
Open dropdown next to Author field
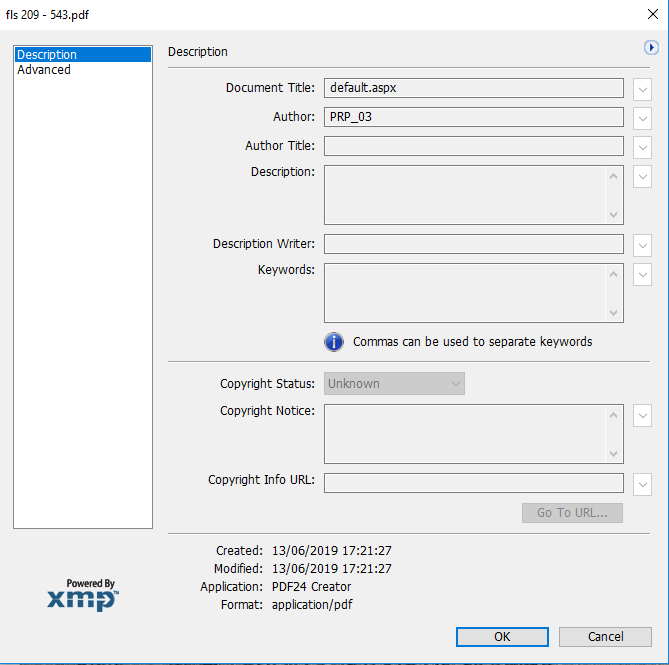click(x=642, y=119)
